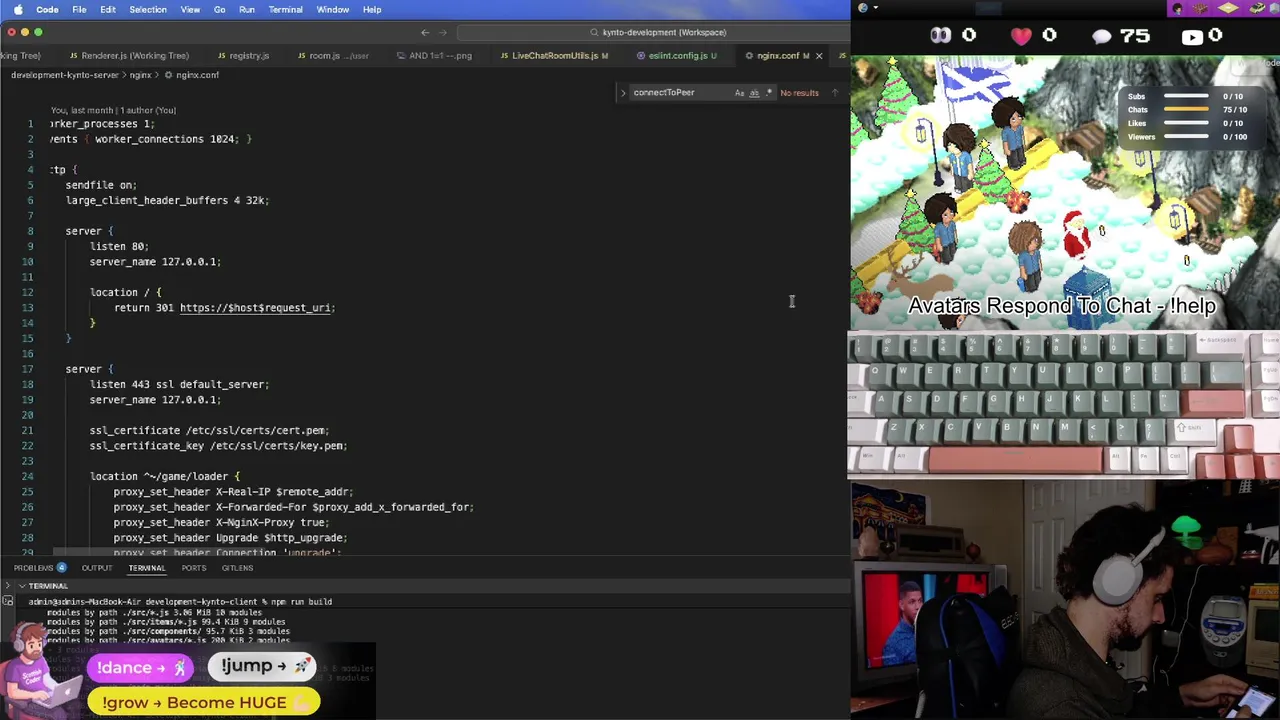This screenshot has width=1280, height=720.
Task: Open the Run menu
Action: (246, 9)
